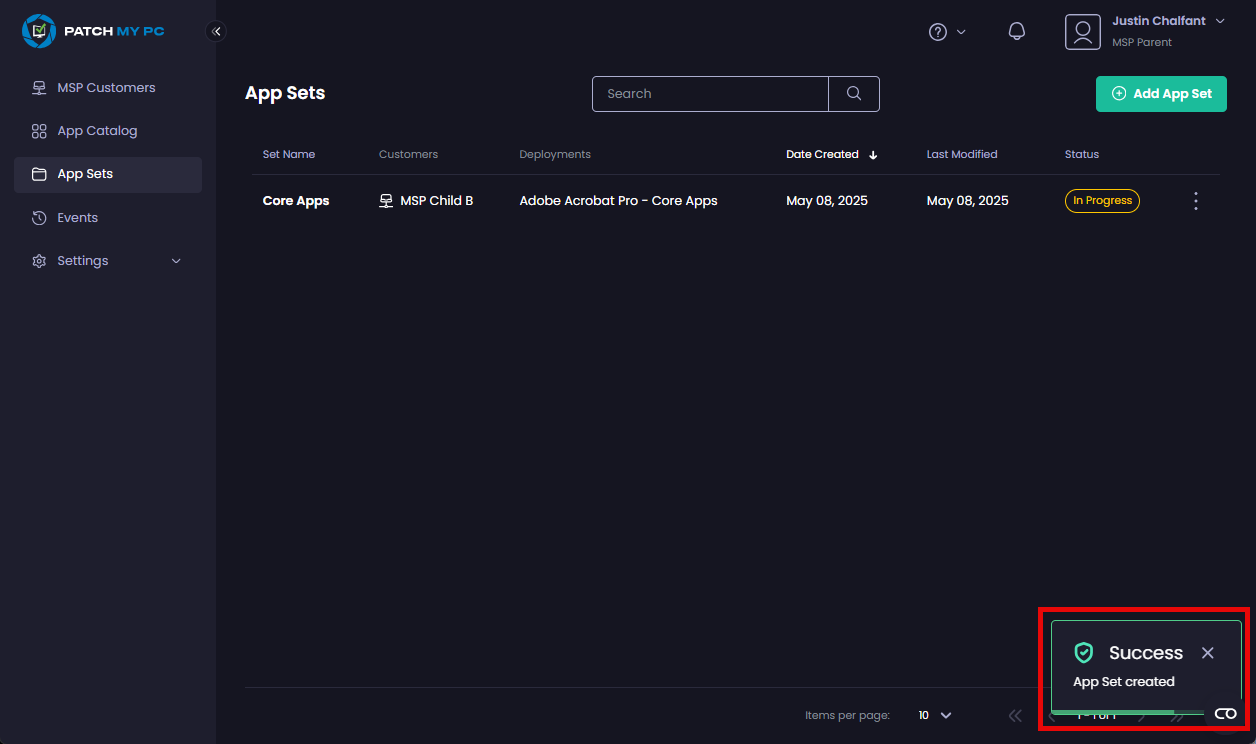Viewport: 1256px width, 744px height.
Task: Click inside the Search field
Action: click(710, 93)
